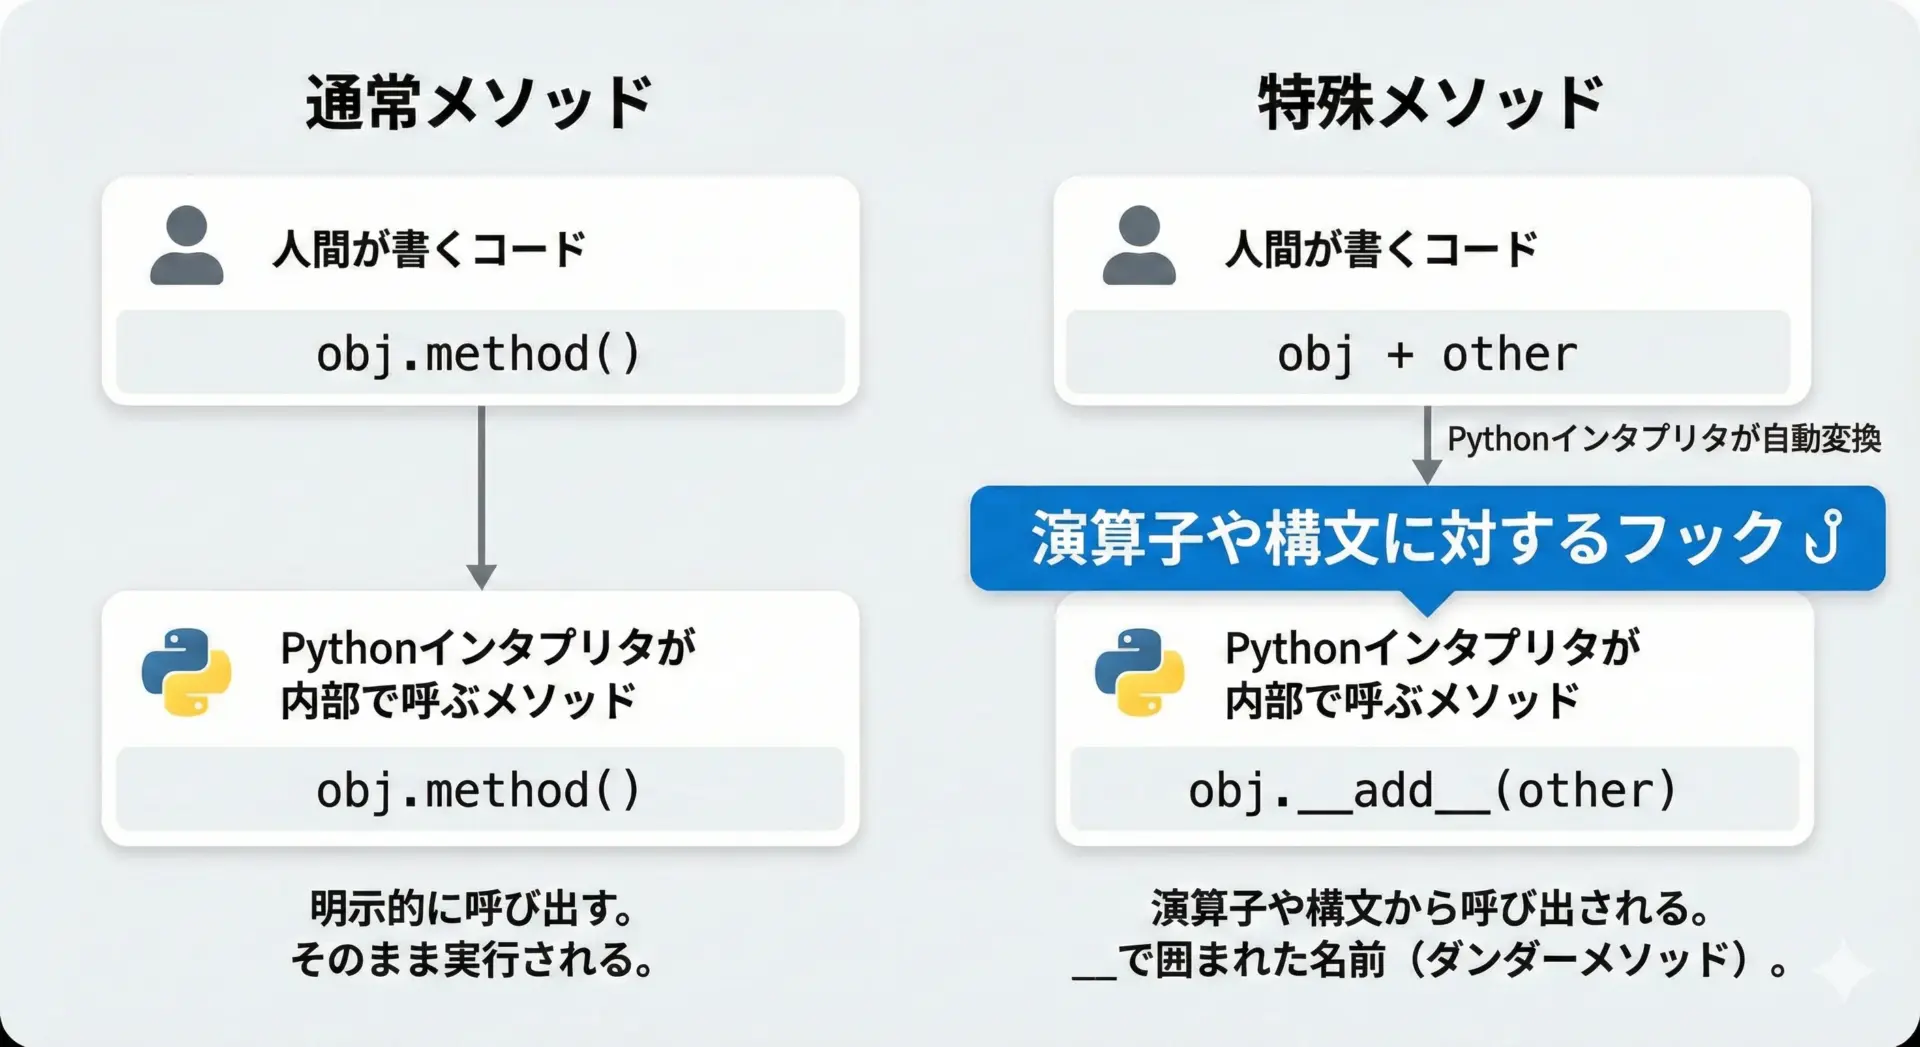Image resolution: width=1920 pixels, height=1047 pixels.
Task: Click the hook icon in the blue banner
Action: click(1824, 536)
